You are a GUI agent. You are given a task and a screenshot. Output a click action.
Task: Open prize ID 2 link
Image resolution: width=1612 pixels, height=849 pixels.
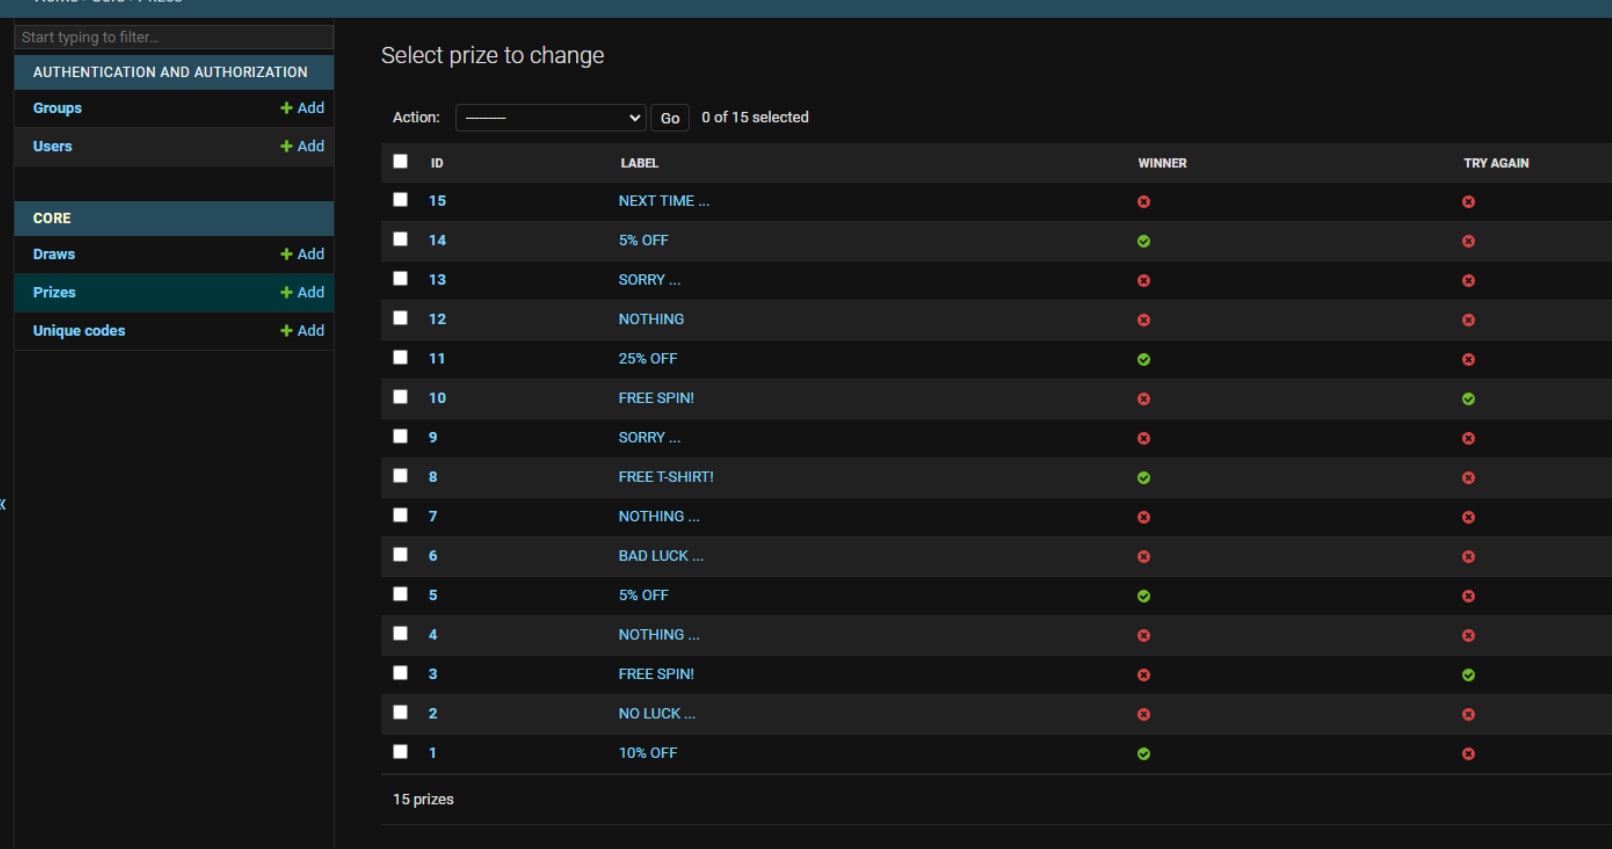point(433,713)
